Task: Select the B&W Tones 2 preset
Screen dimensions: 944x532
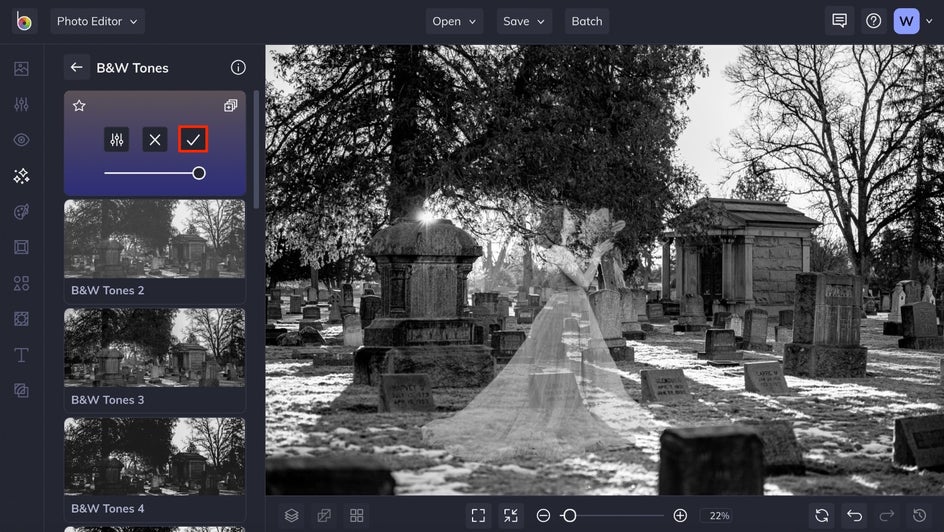Action: tap(155, 252)
